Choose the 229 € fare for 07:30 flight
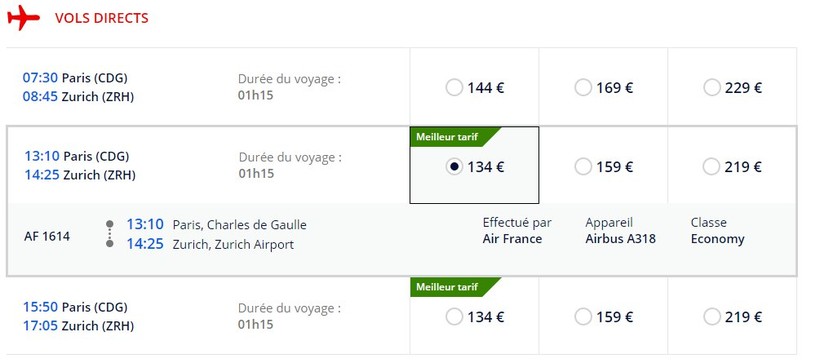The height and width of the screenshot is (363, 820). coord(712,87)
